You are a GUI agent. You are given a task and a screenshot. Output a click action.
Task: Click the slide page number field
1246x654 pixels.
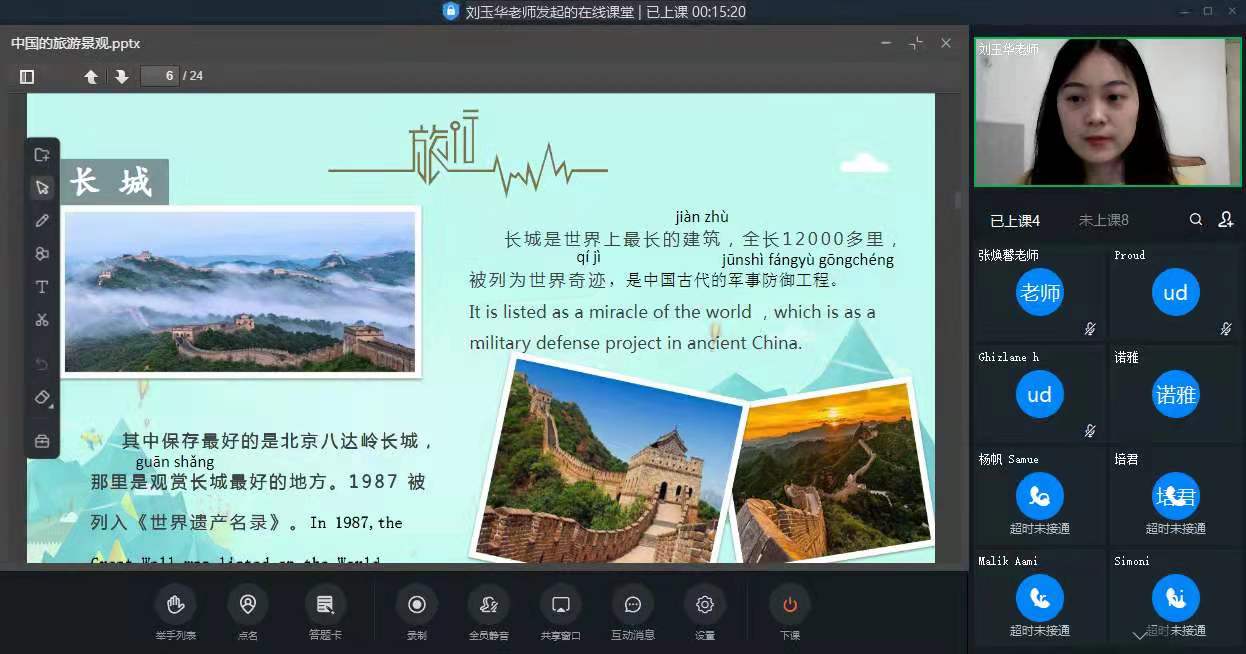click(159, 76)
